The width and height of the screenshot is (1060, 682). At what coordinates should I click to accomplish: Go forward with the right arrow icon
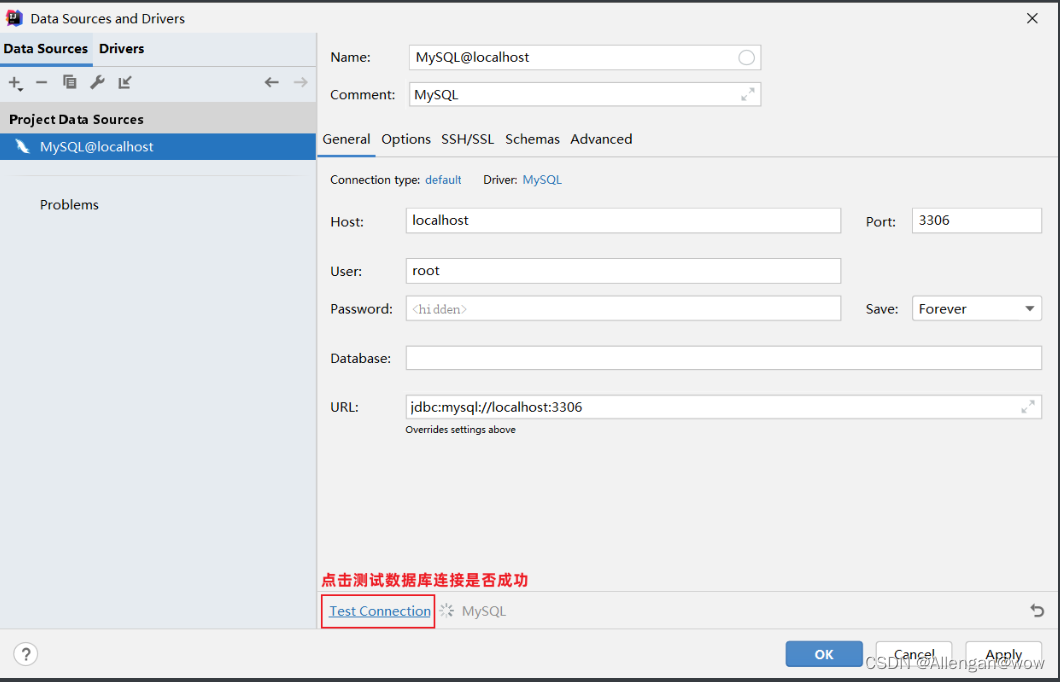301,82
